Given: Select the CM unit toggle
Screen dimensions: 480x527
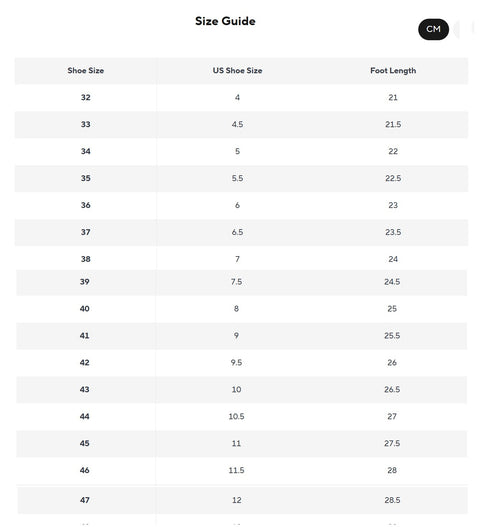Looking at the screenshot, I should point(433,29).
